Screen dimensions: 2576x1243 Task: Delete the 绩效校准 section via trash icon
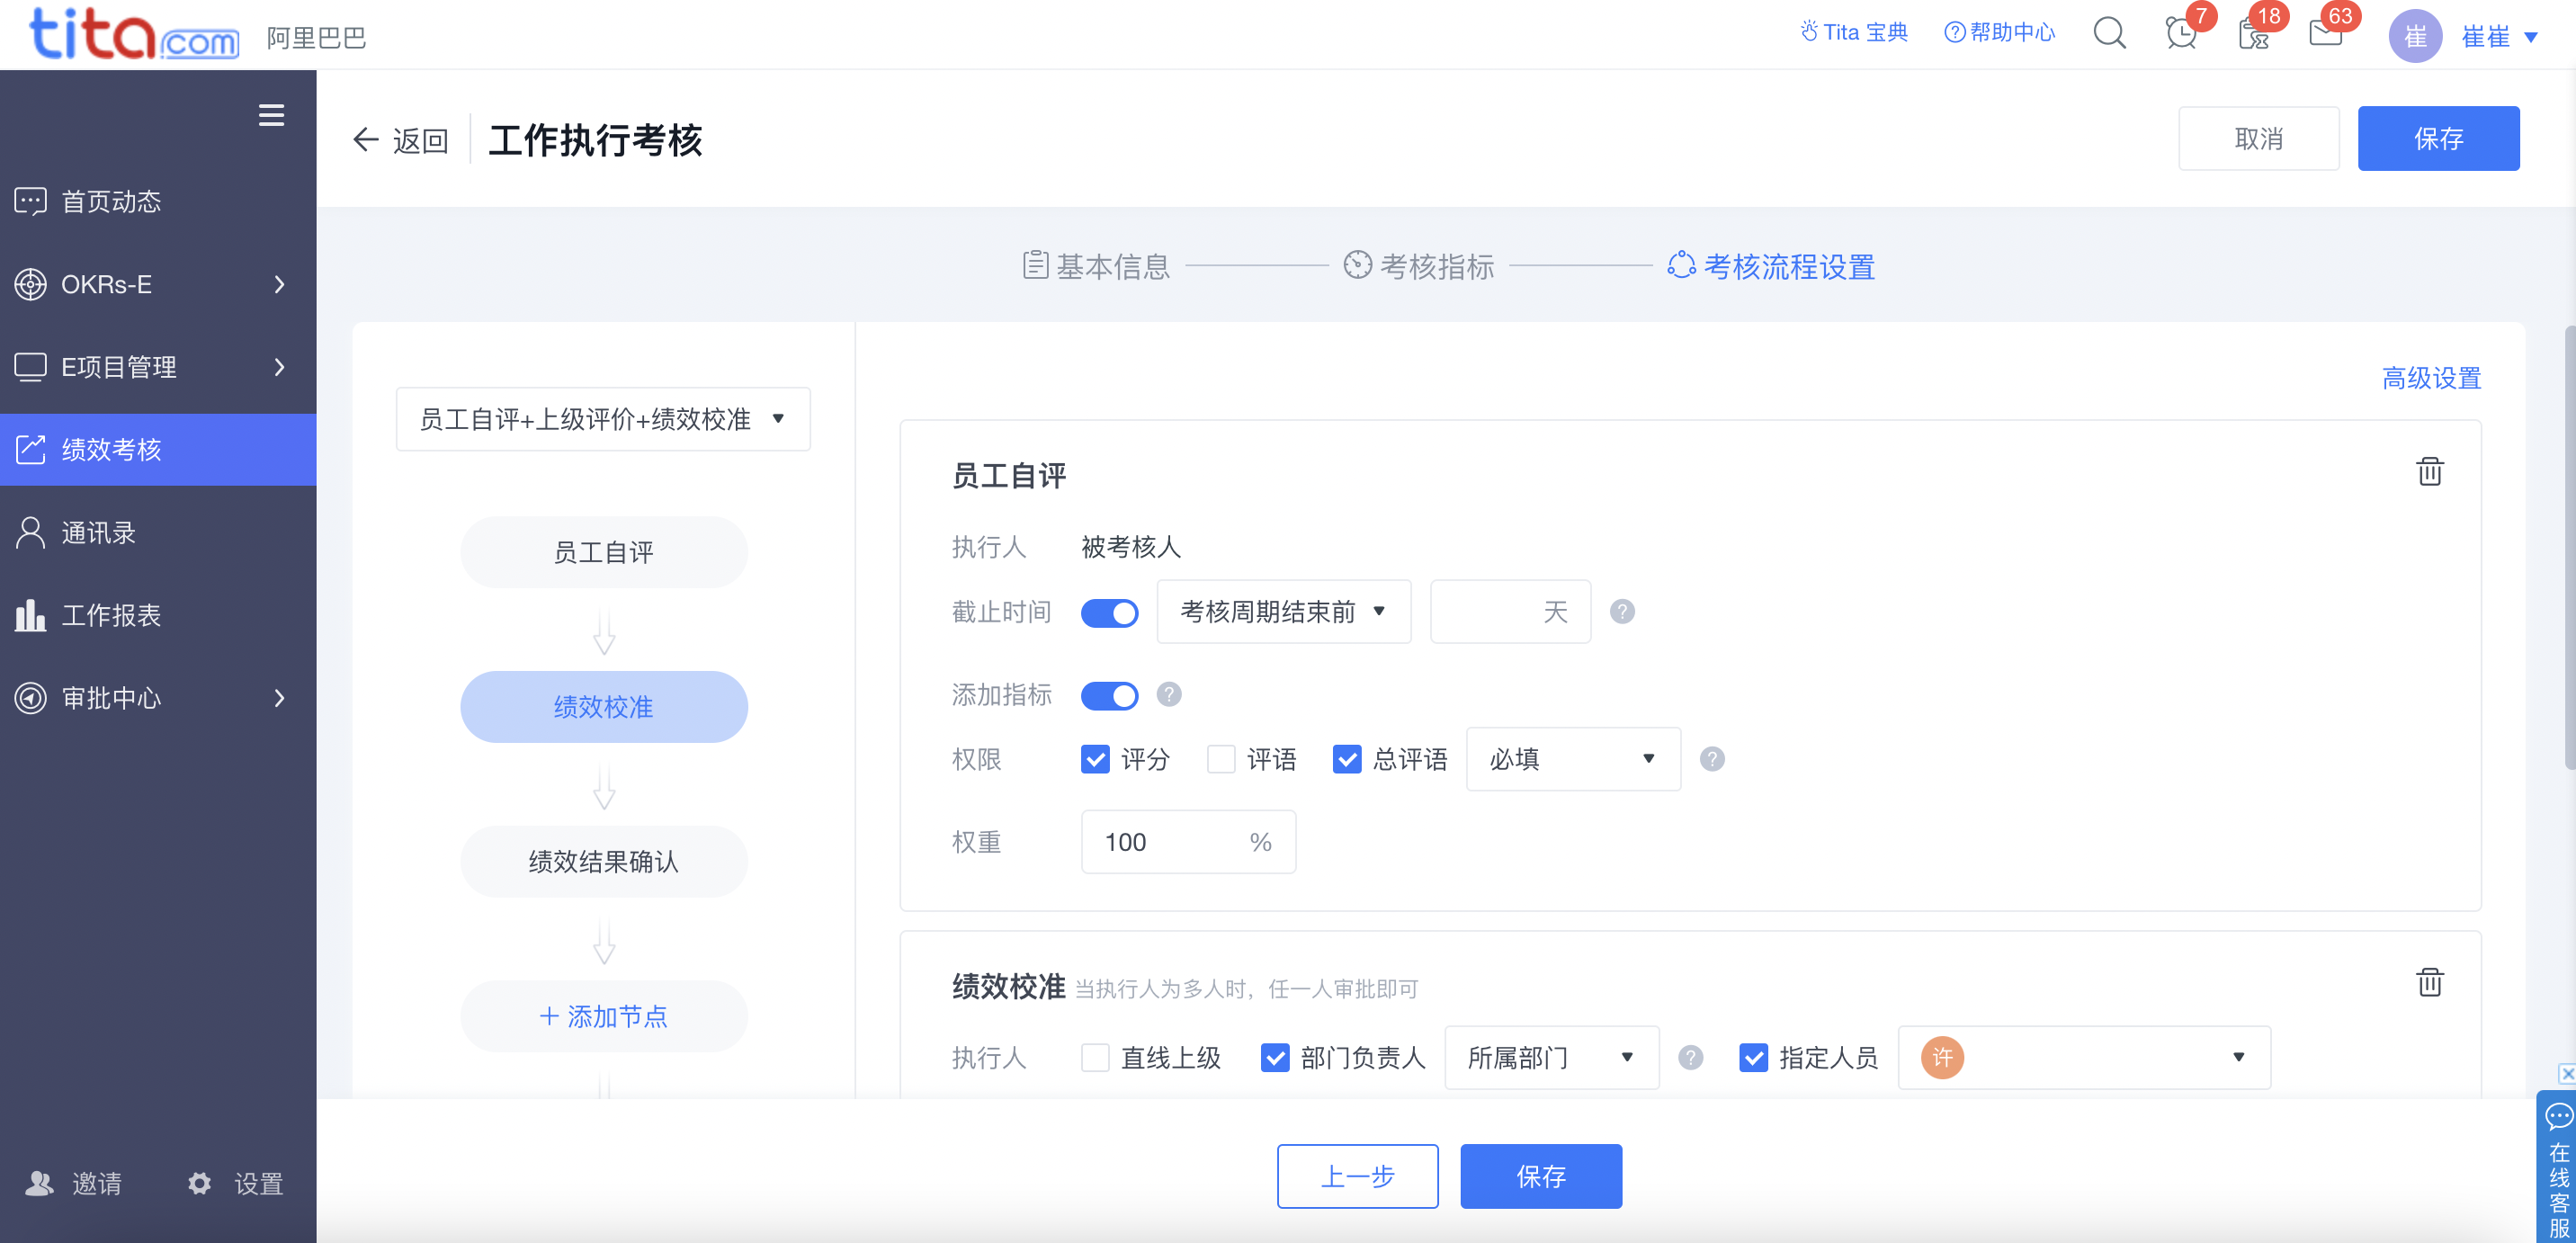pyautogui.click(x=2429, y=982)
